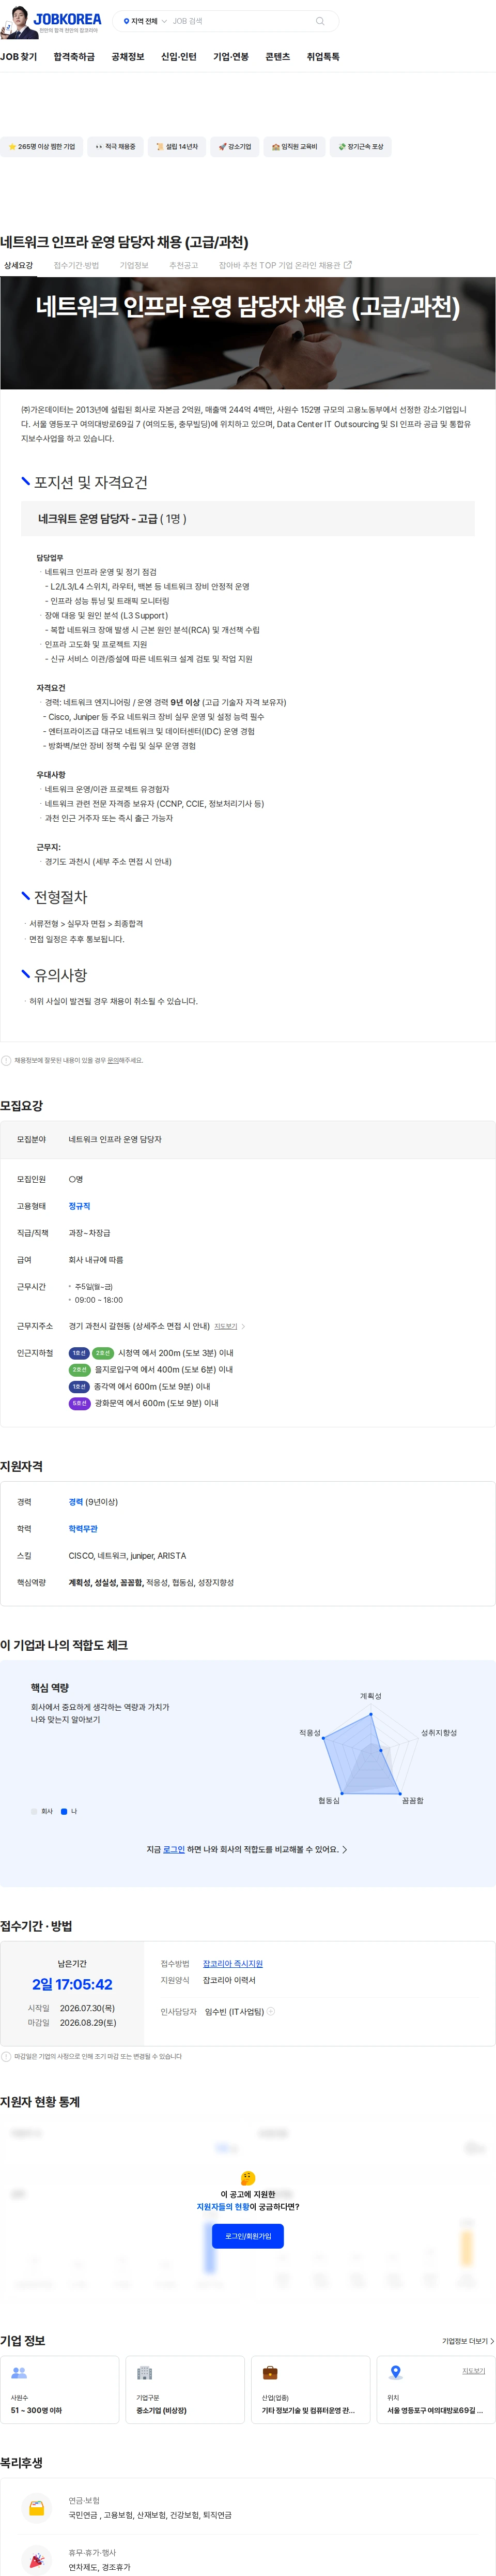Open the JOB 찾기 menu

pyautogui.click(x=18, y=57)
